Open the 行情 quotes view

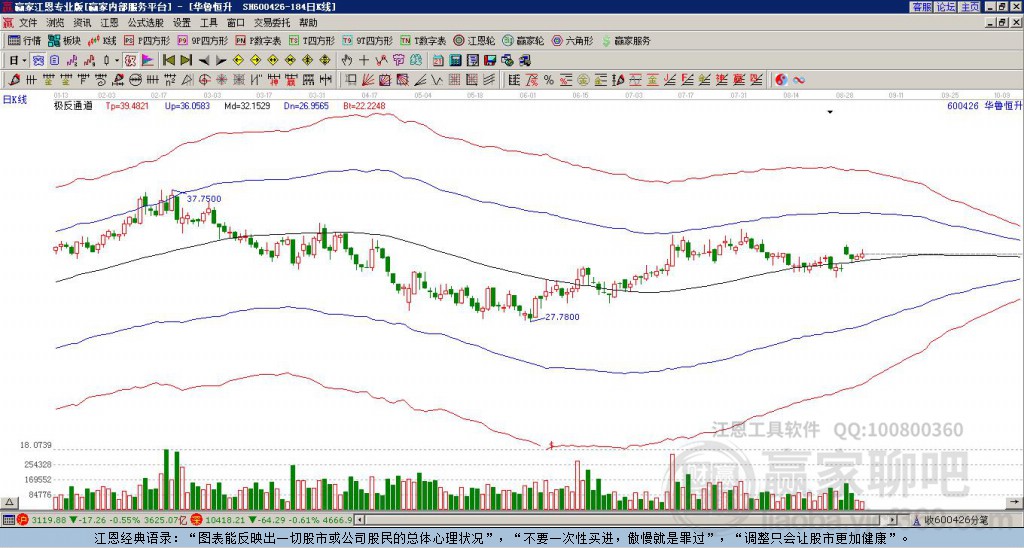(24, 40)
